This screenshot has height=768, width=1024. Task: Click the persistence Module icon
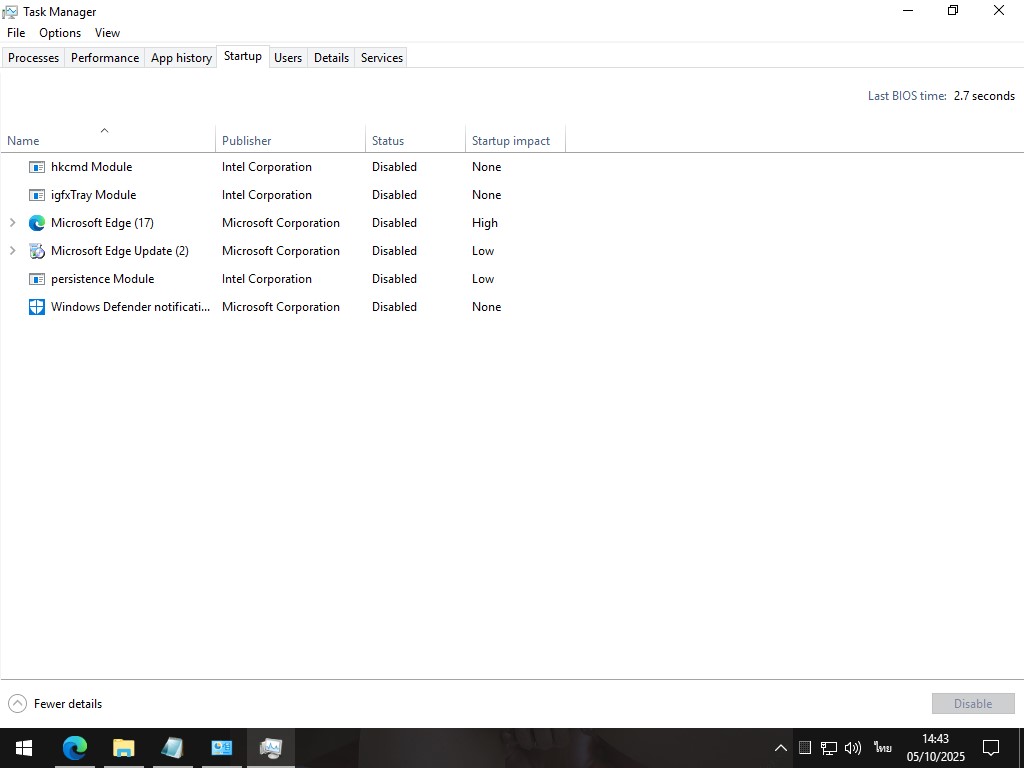(37, 279)
